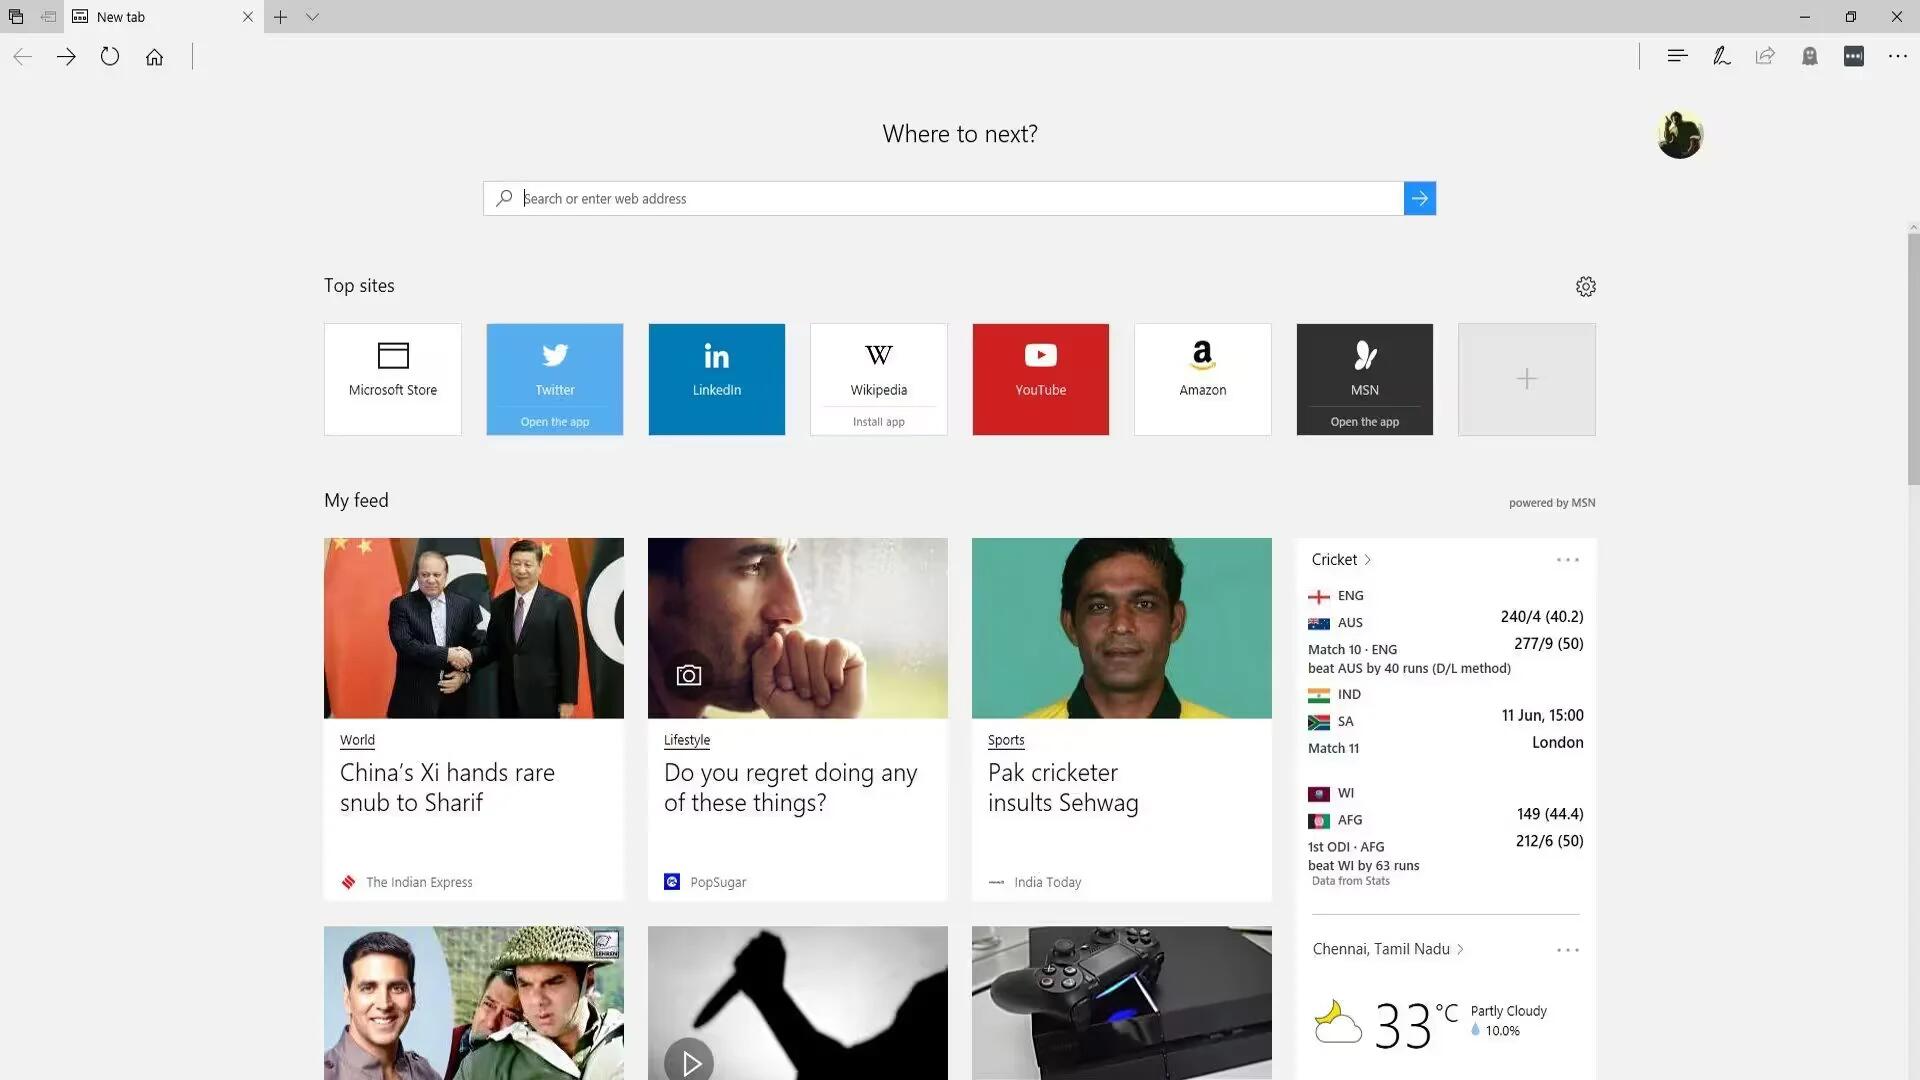Open the Hub favorites icon
Image resolution: width=1920 pixels, height=1080 pixels.
tap(1677, 56)
